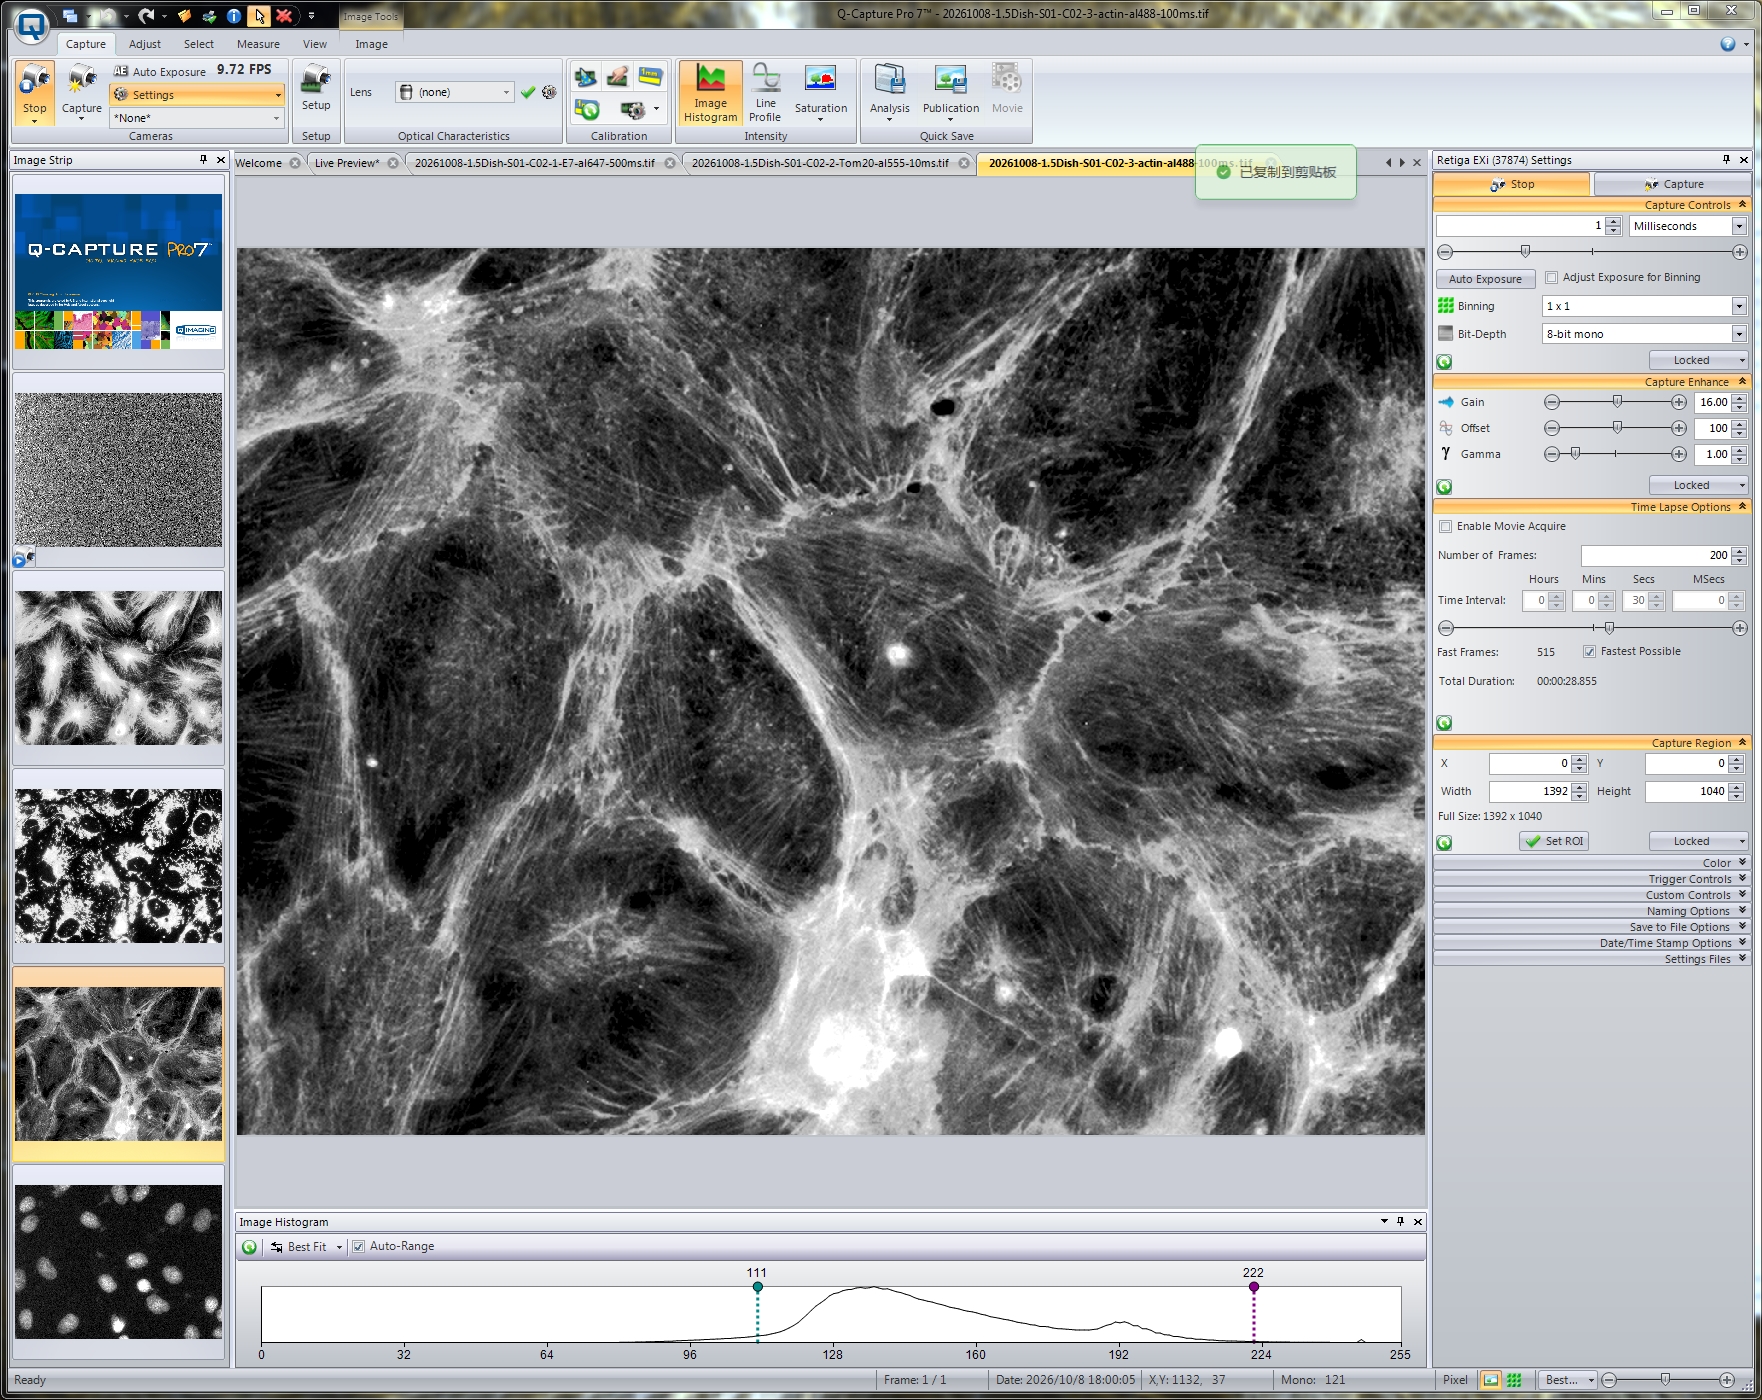Click the Gamma icon in Capture Enhance
Image resolution: width=1762 pixels, height=1400 pixels.
point(1446,454)
